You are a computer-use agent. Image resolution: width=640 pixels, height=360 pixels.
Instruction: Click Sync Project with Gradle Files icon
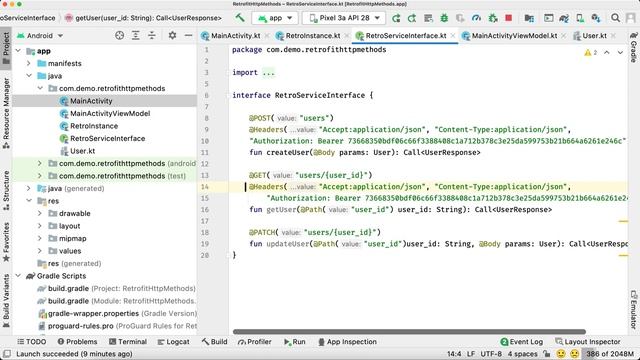(564, 18)
